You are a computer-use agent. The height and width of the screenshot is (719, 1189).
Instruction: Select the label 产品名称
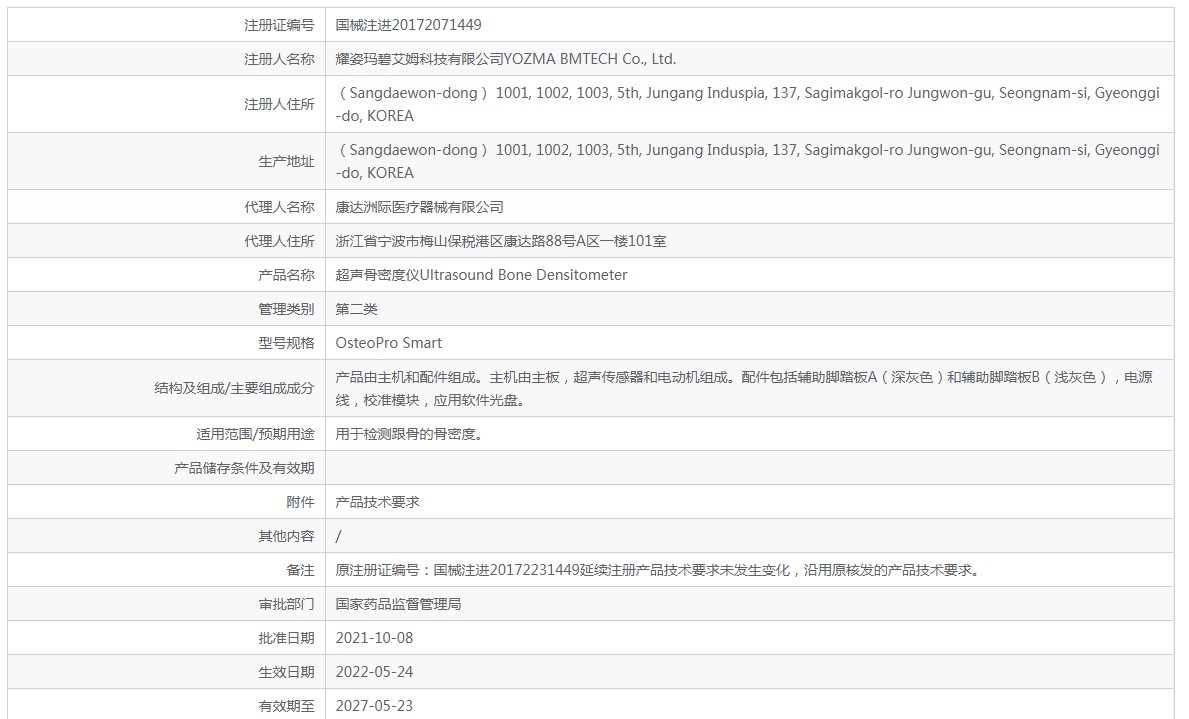tap(286, 275)
